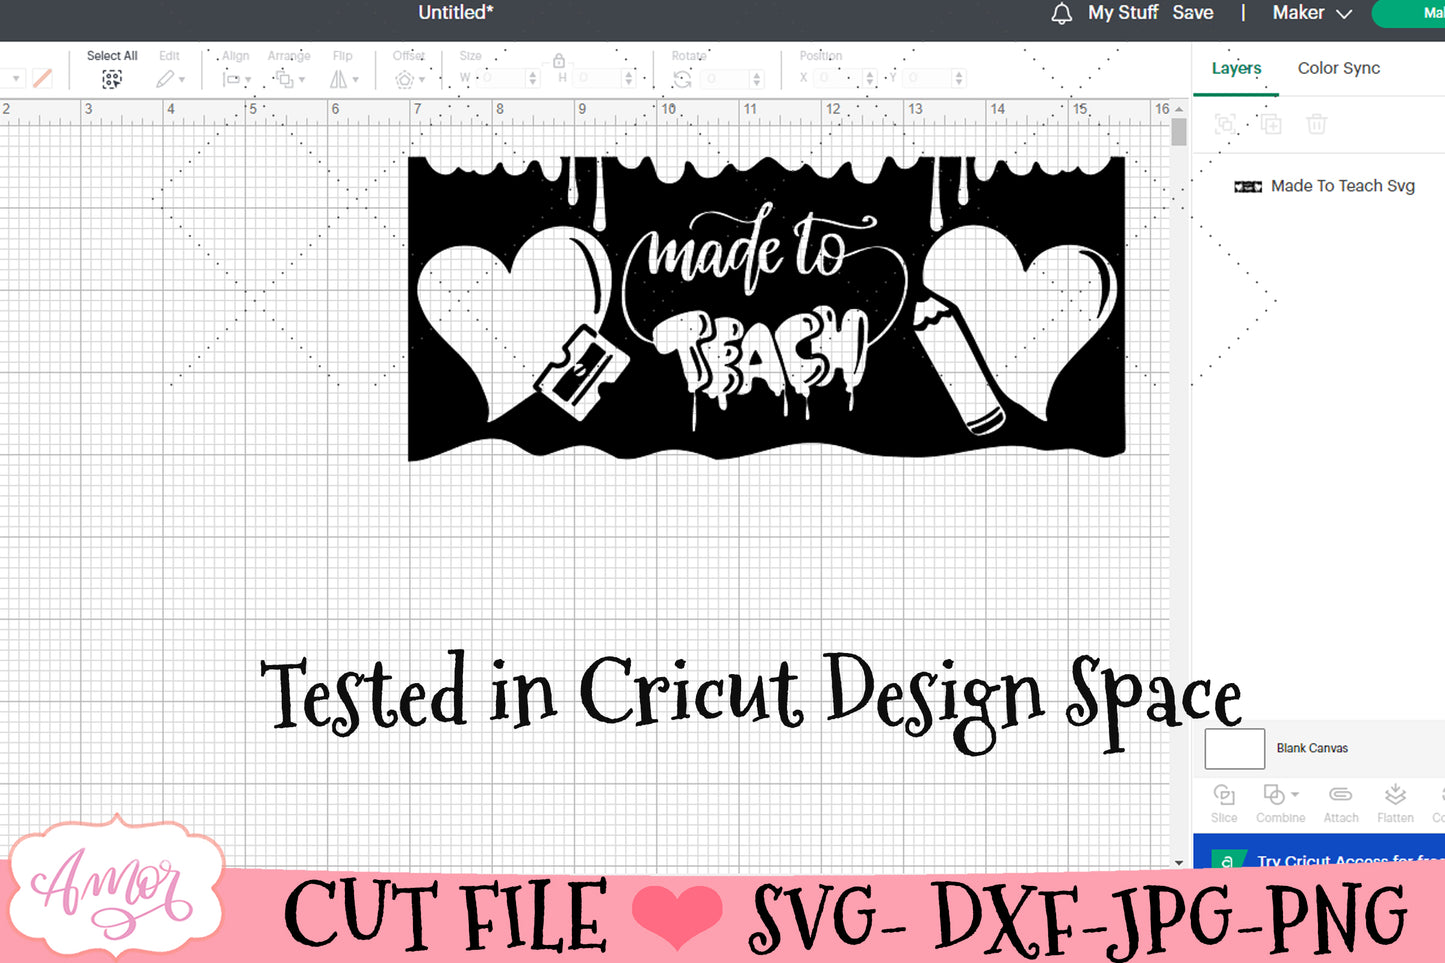The width and height of the screenshot is (1445, 963).
Task: Click the Select All icon
Action: (112, 79)
